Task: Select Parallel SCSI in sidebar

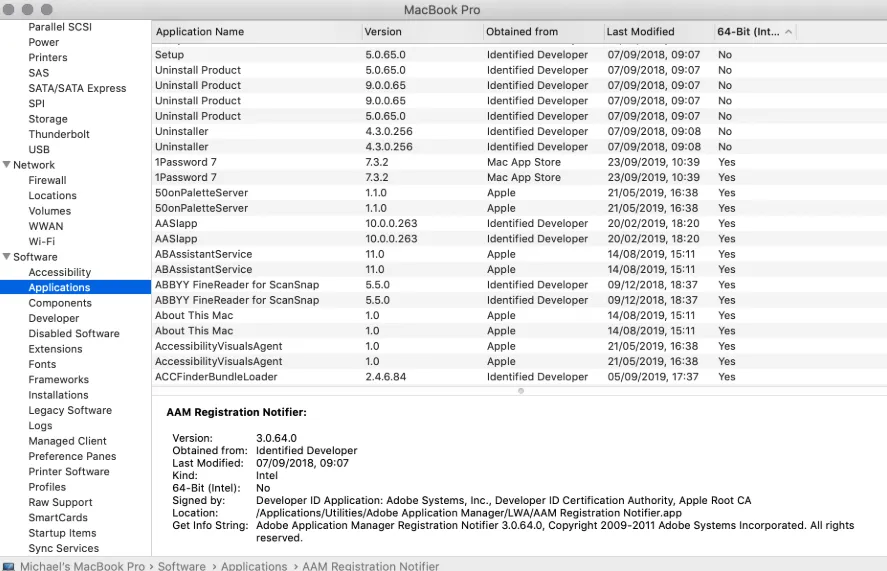Action: (60, 27)
